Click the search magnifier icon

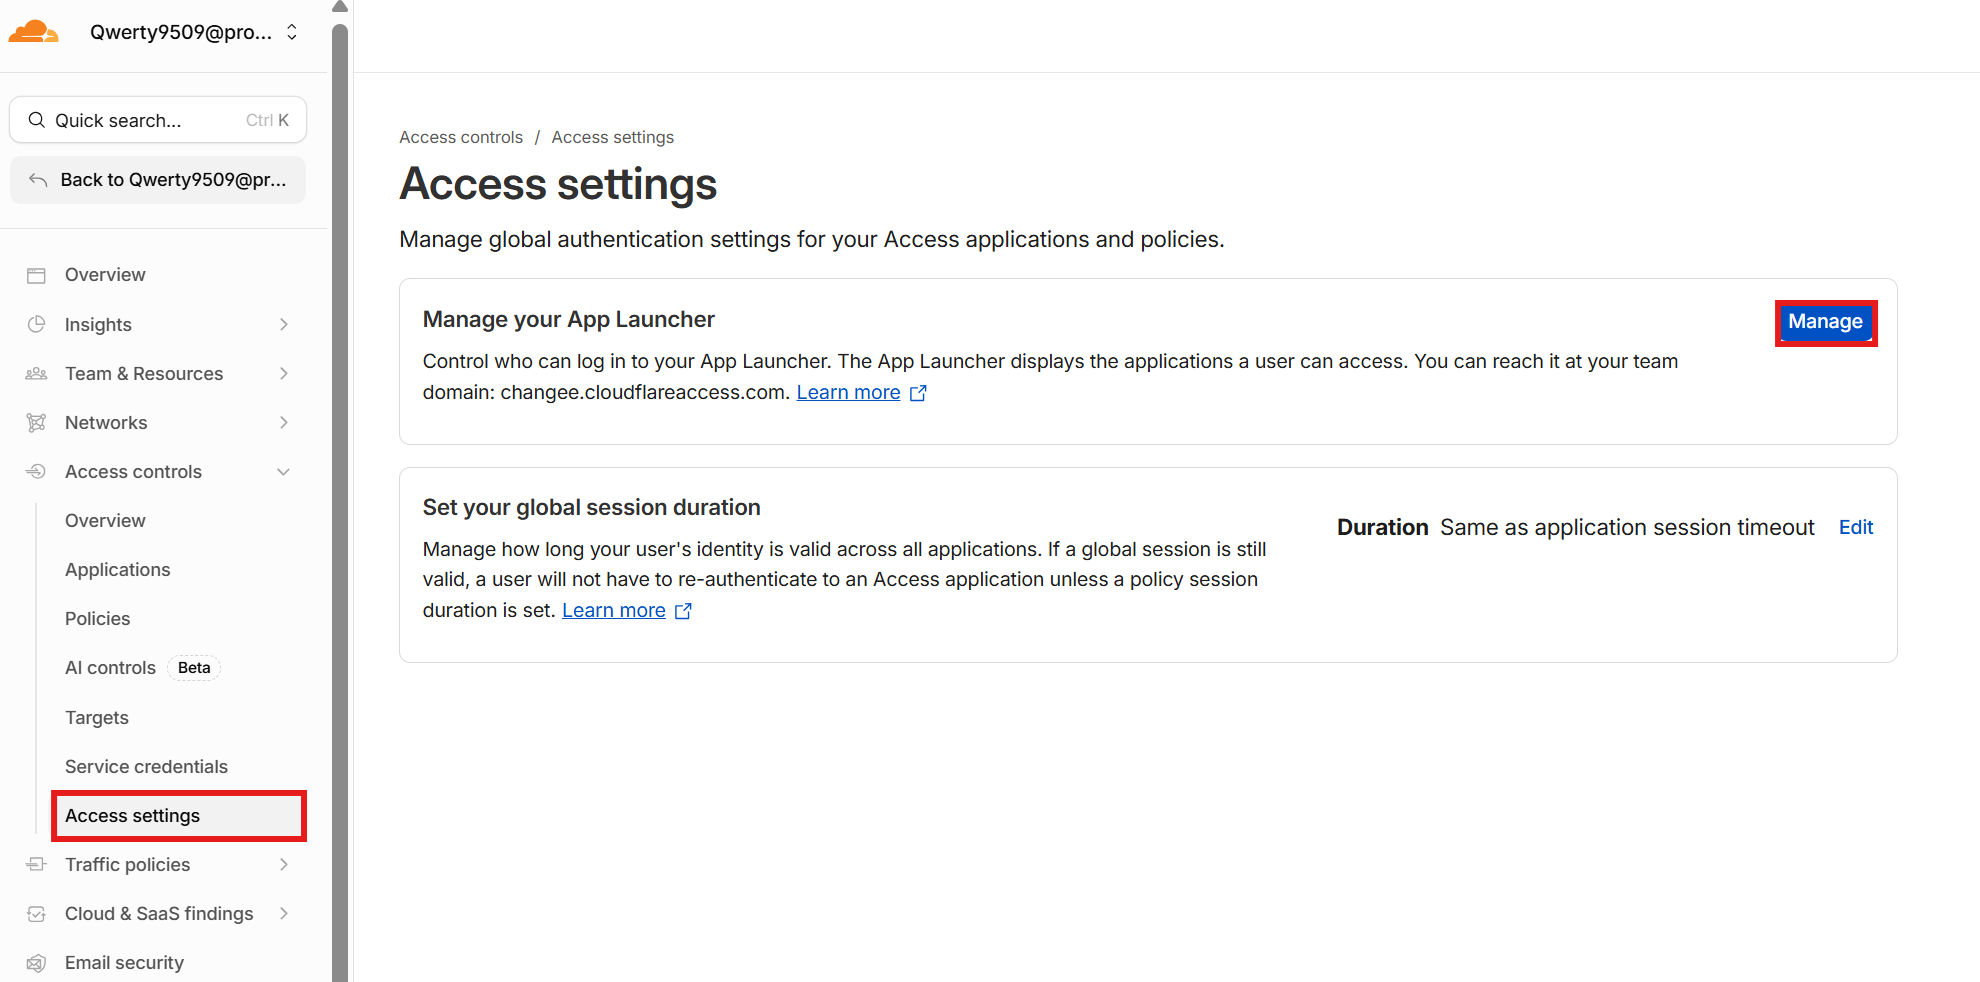[x=37, y=120]
